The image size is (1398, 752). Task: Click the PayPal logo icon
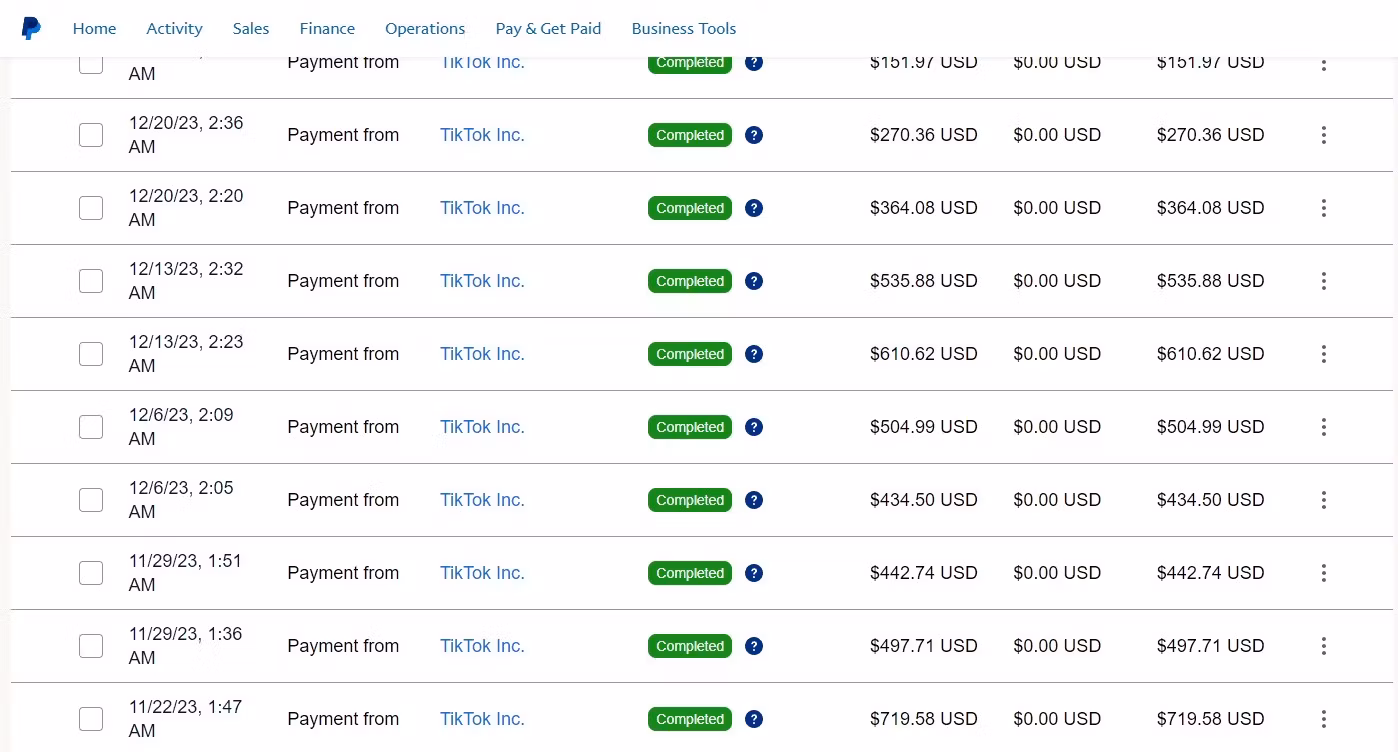point(31,28)
